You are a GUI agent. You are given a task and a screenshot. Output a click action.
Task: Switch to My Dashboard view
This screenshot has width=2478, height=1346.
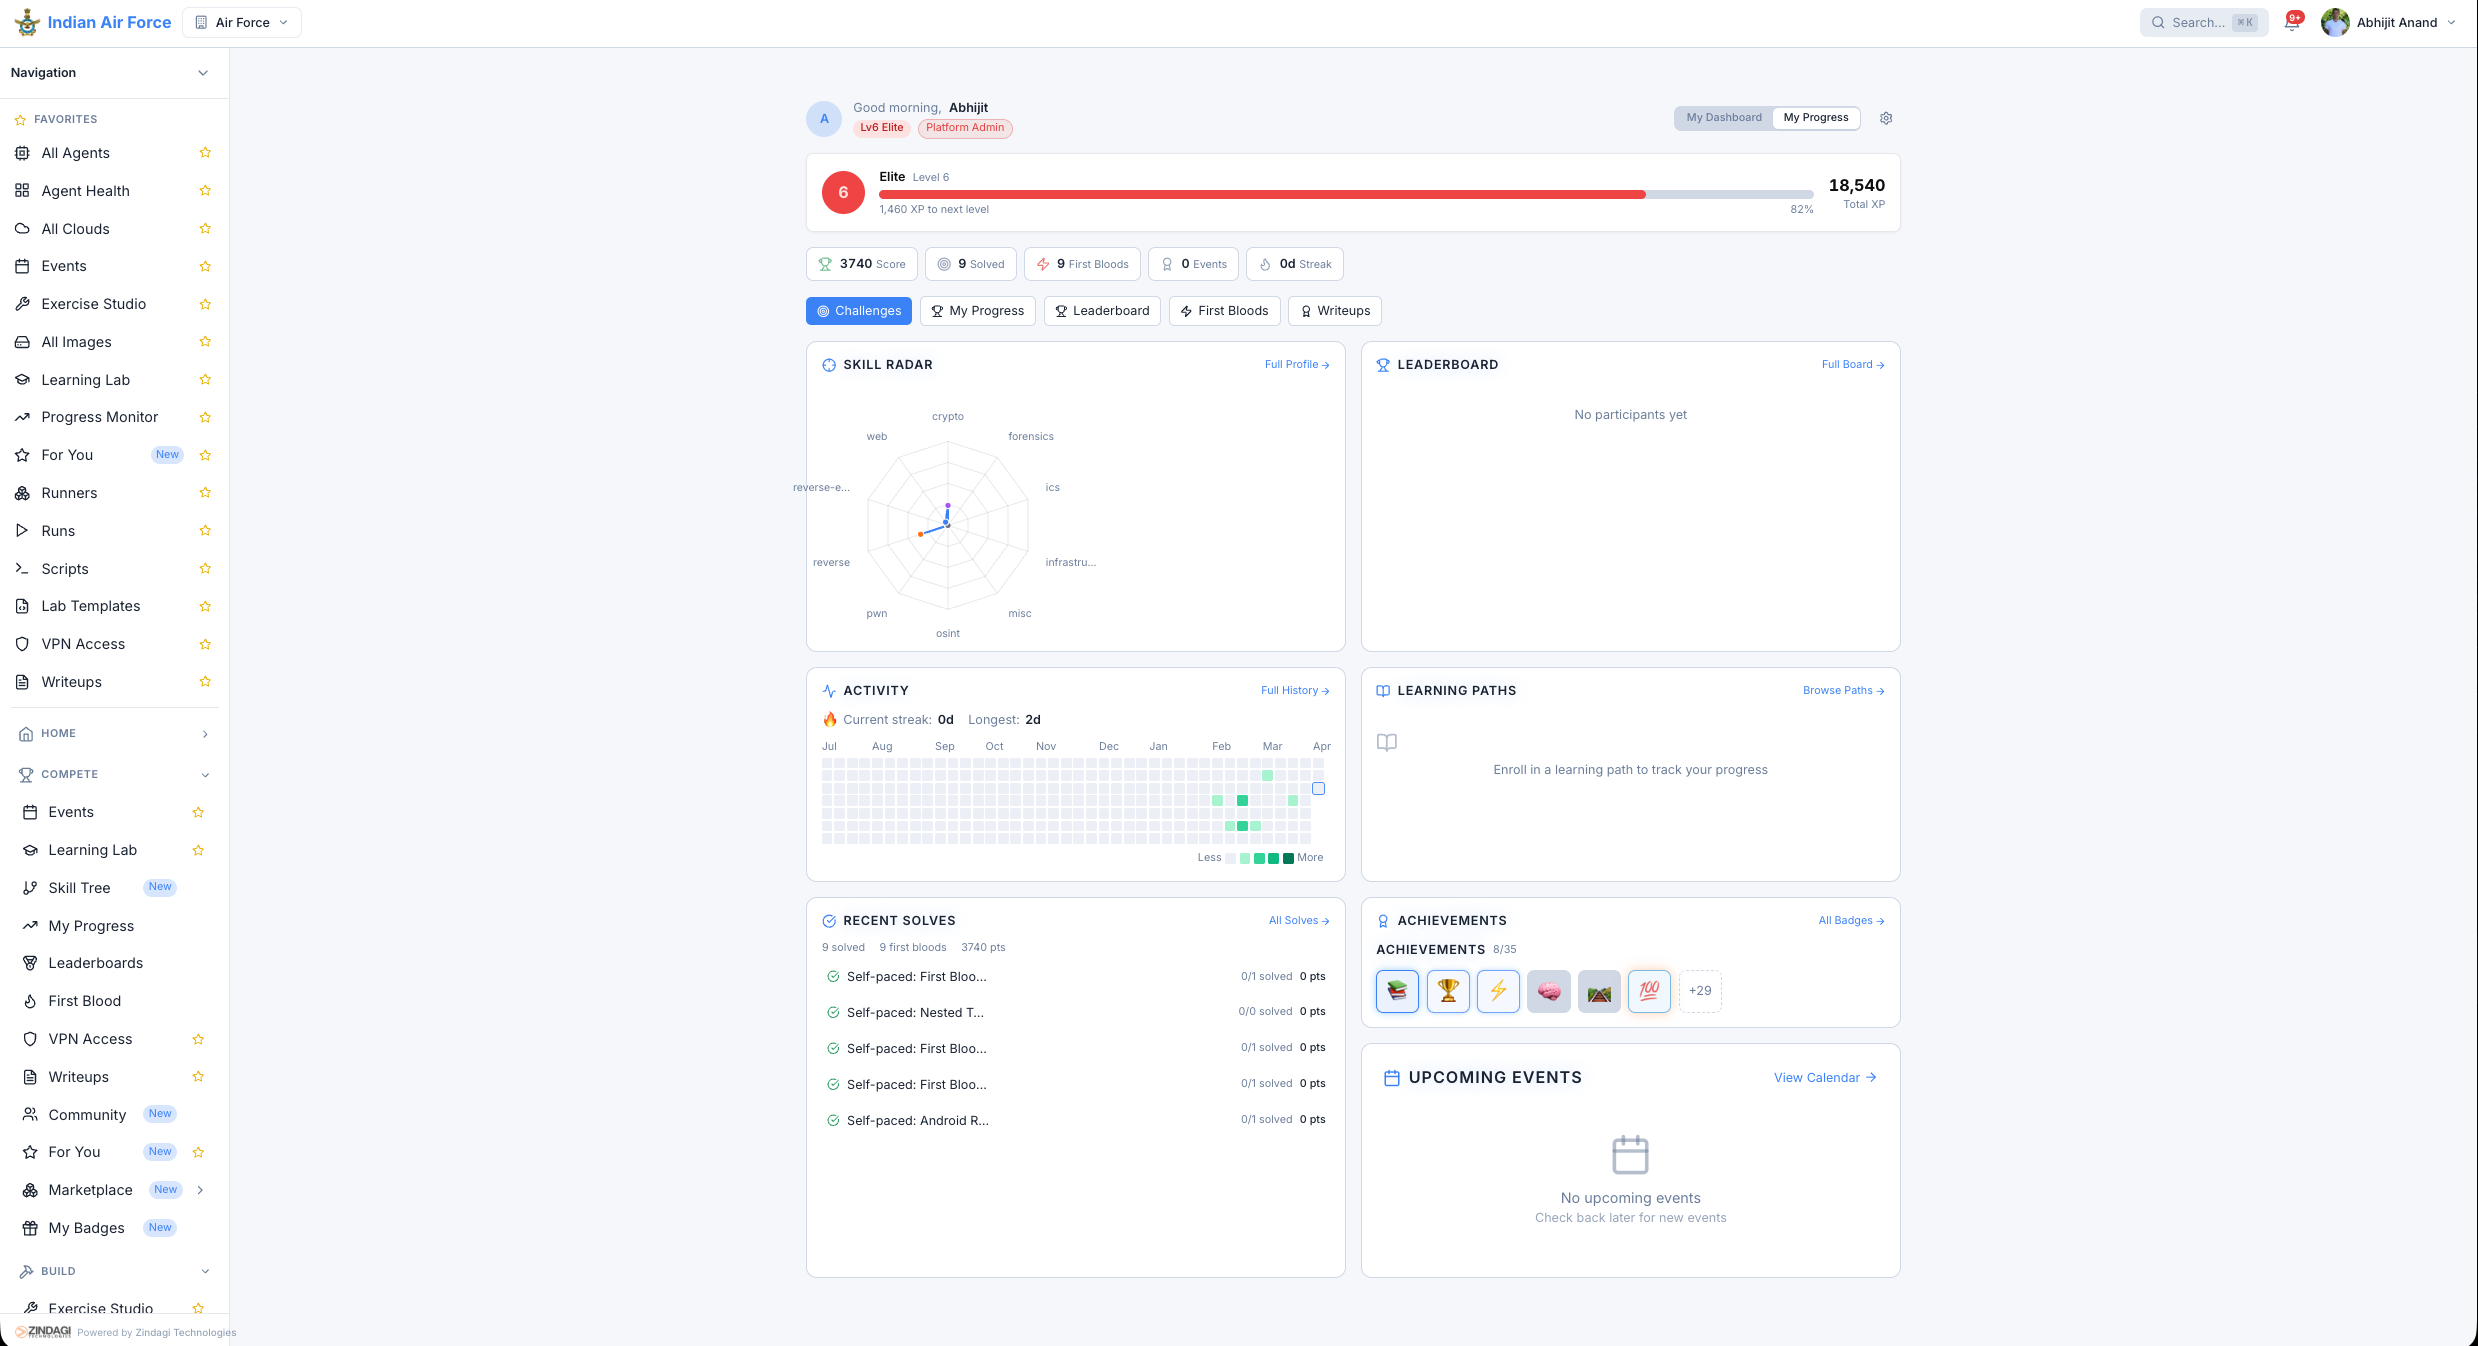pos(1723,118)
